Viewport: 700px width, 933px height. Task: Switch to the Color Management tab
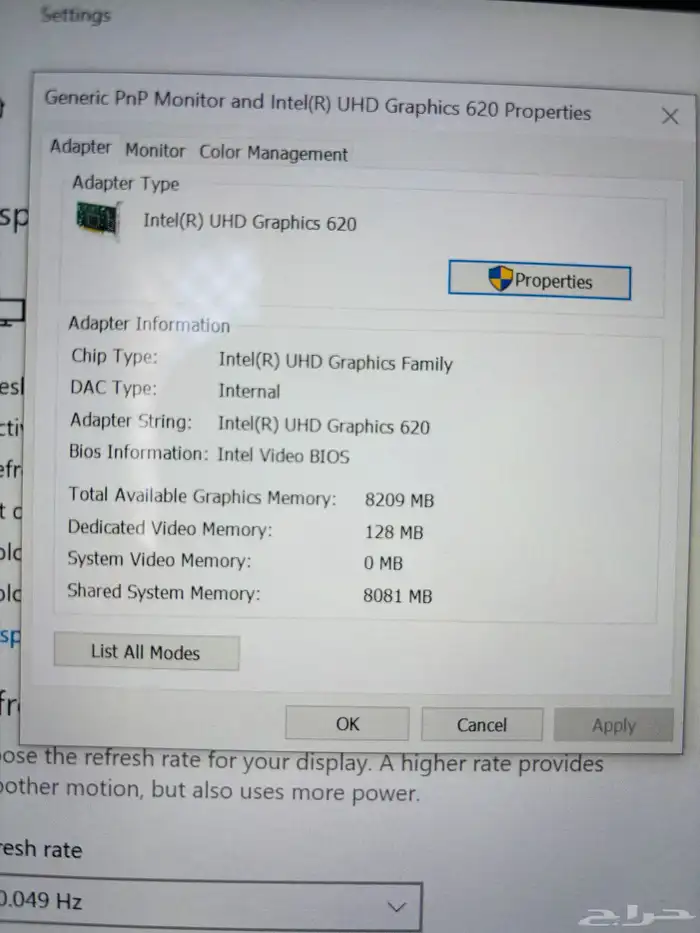273,153
